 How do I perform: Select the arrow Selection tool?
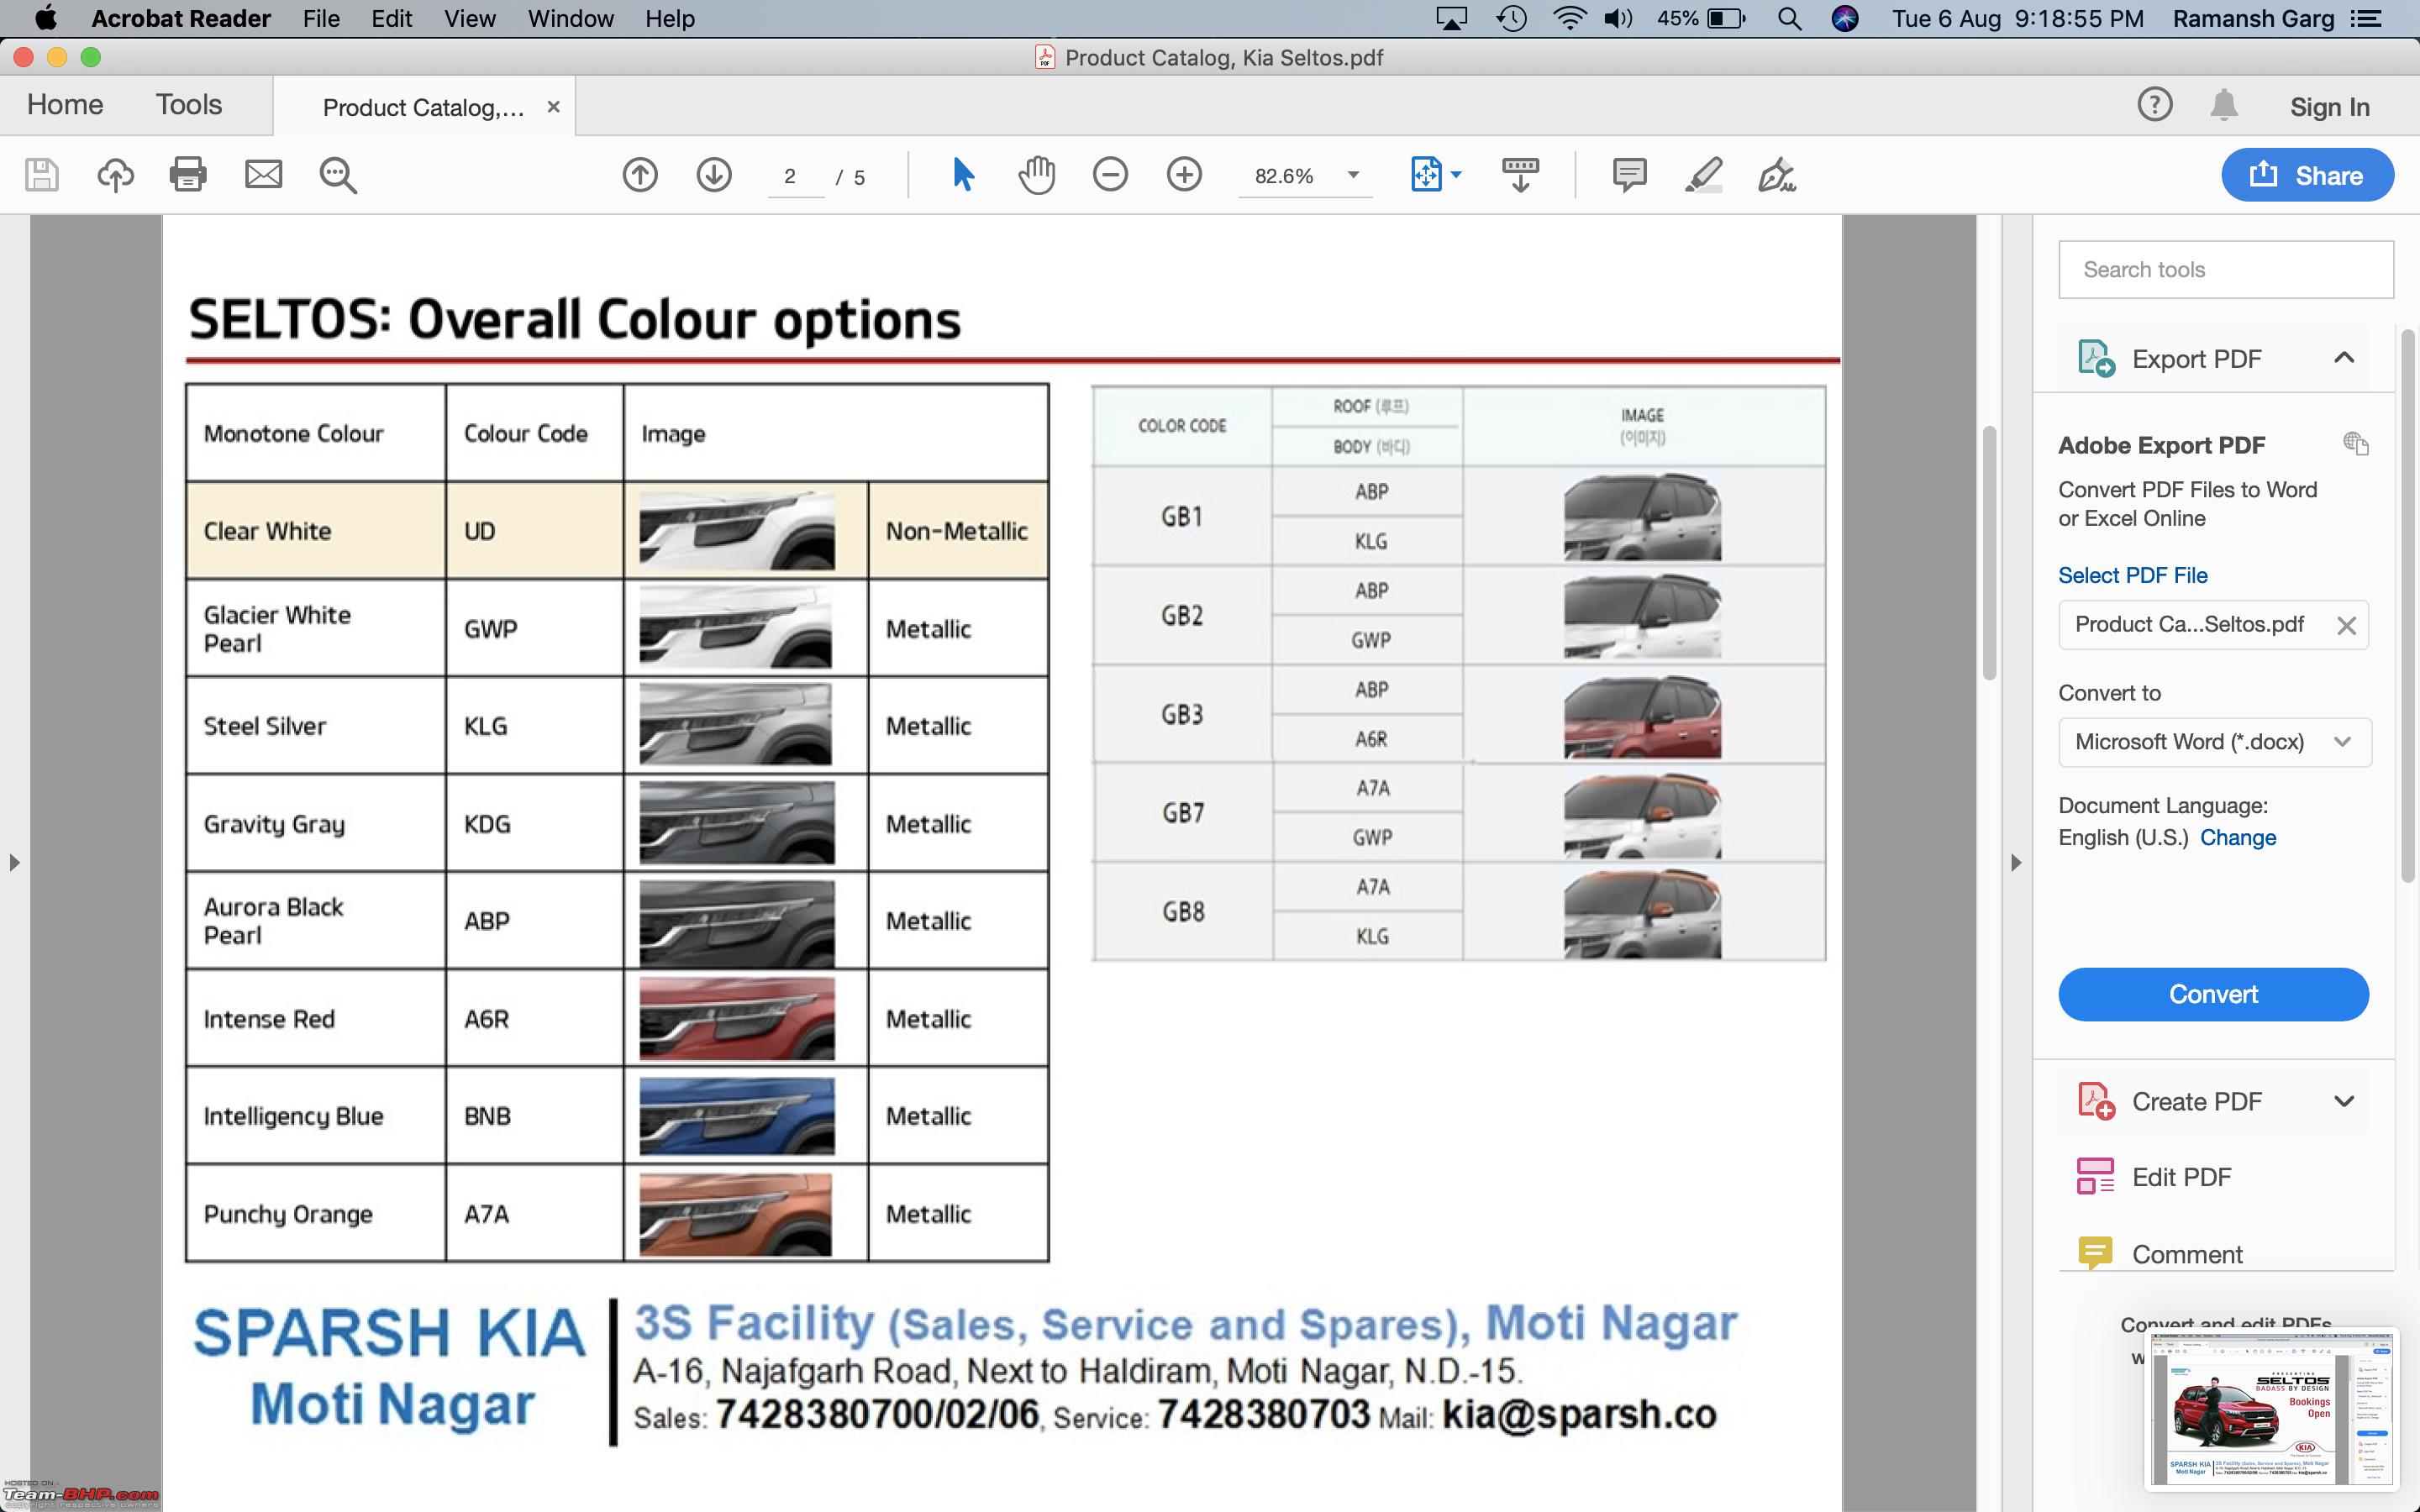(x=963, y=175)
